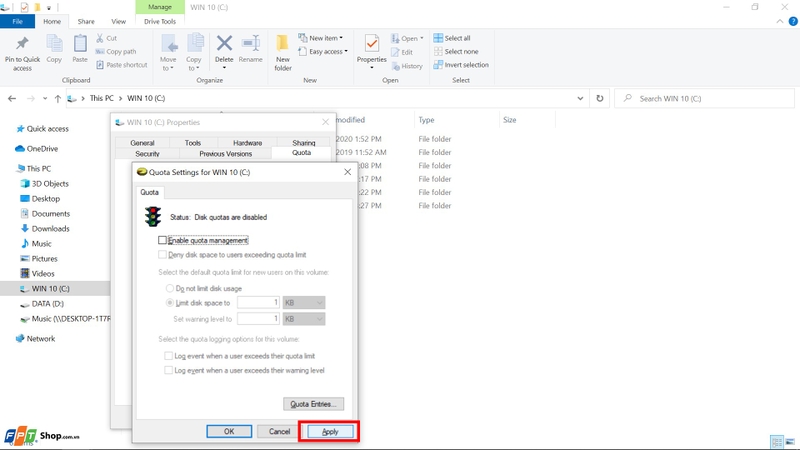
Task: Open address bar history dropdown chevron
Action: tap(580, 98)
